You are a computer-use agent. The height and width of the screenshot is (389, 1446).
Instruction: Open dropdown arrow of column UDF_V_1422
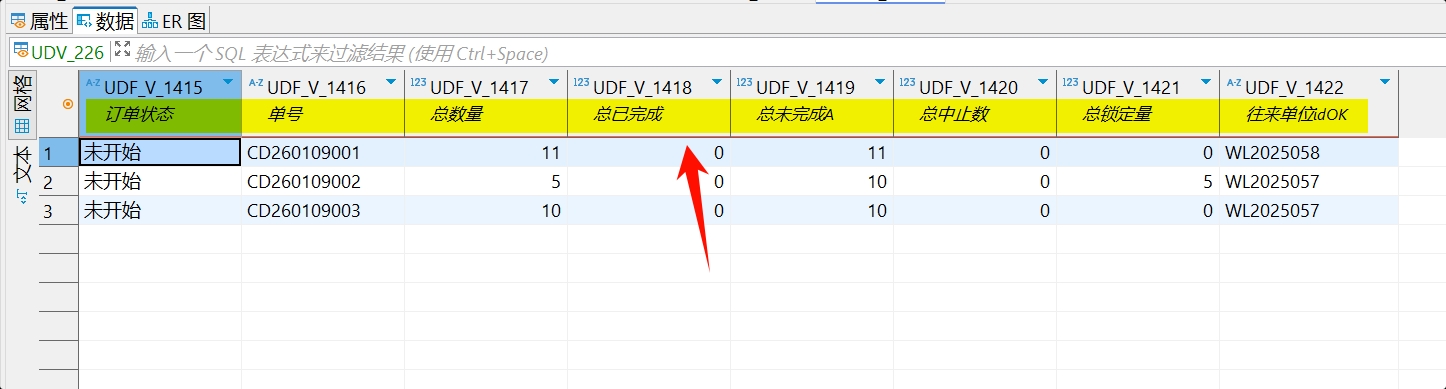(1385, 83)
